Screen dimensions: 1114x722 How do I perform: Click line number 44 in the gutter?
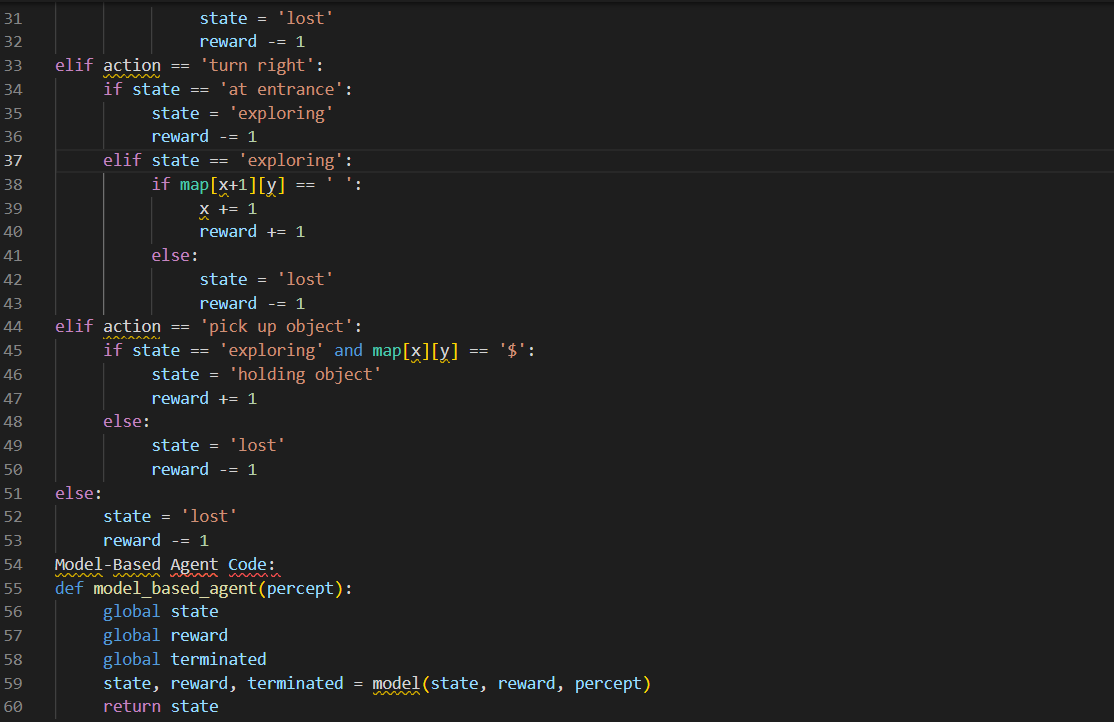(13, 326)
